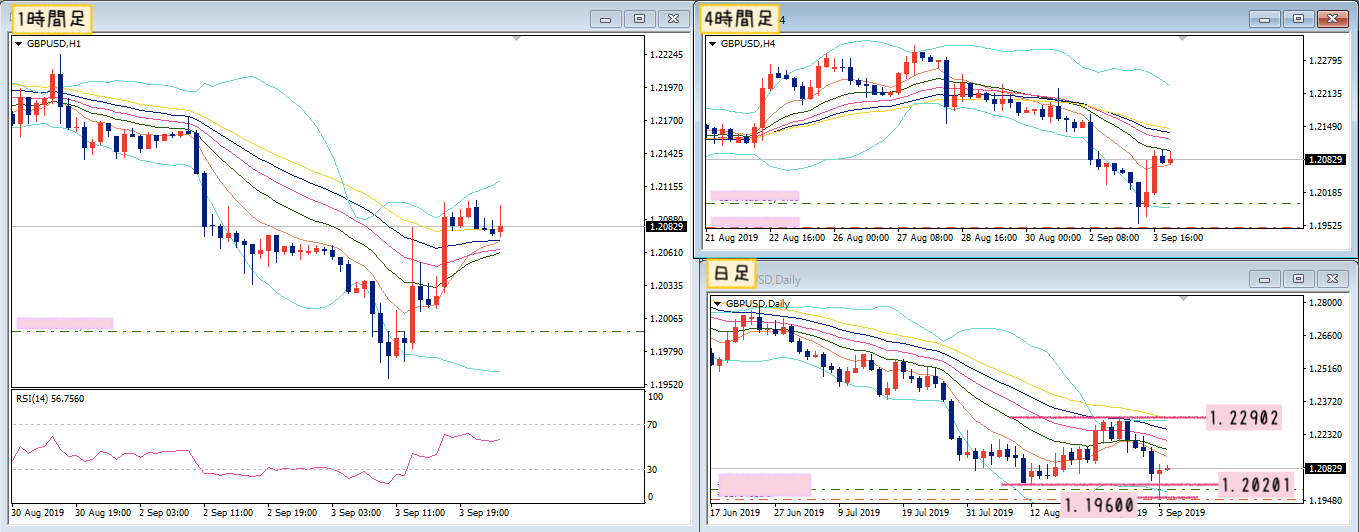Click current price tag 1.20829 in Daily chart
Viewport: 1360px width, 532px height.
pos(1326,468)
